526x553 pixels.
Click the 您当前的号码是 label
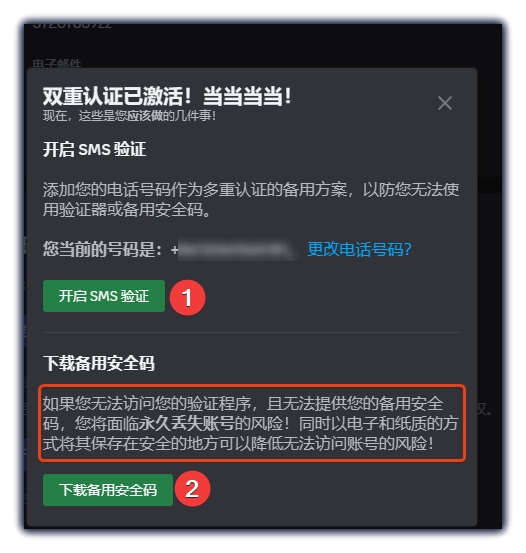coord(102,250)
